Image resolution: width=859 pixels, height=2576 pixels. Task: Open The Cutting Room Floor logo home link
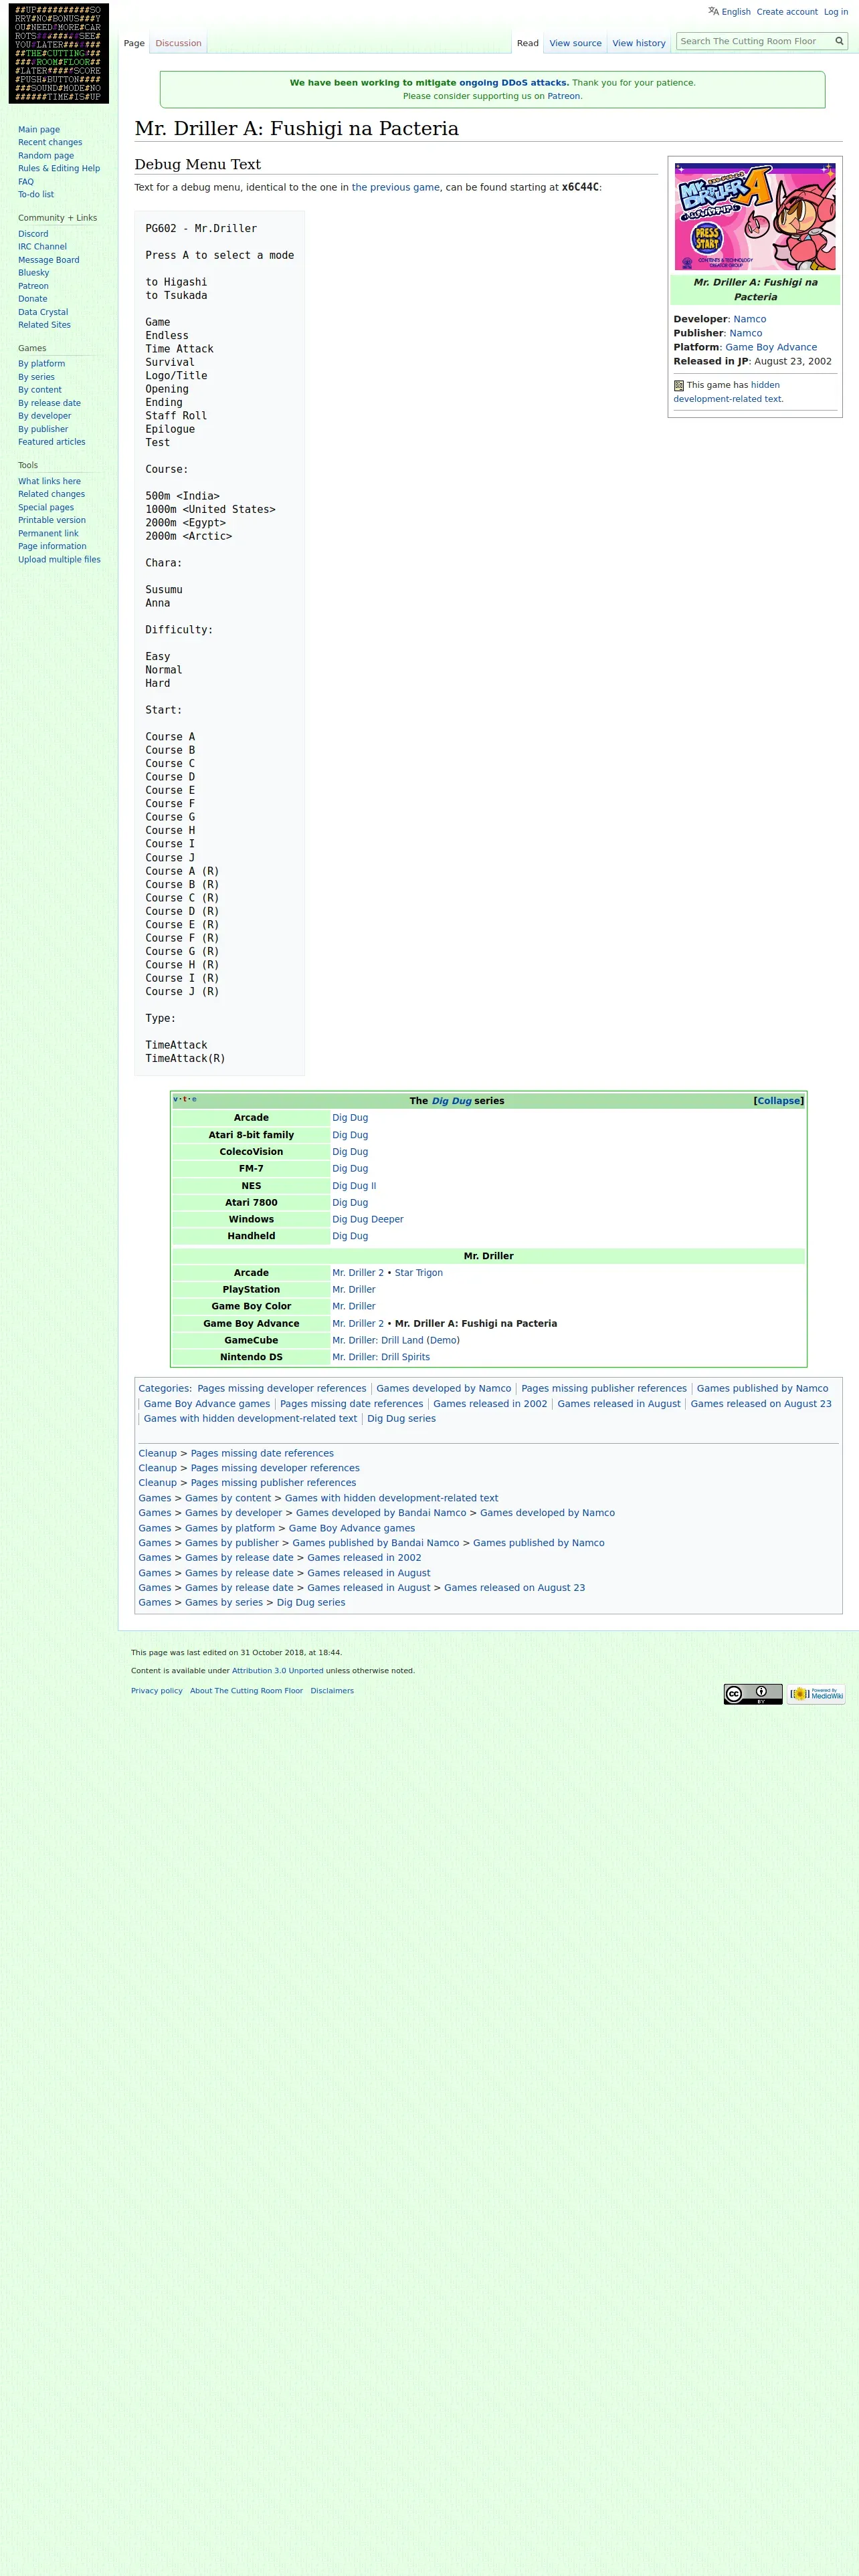click(x=59, y=53)
